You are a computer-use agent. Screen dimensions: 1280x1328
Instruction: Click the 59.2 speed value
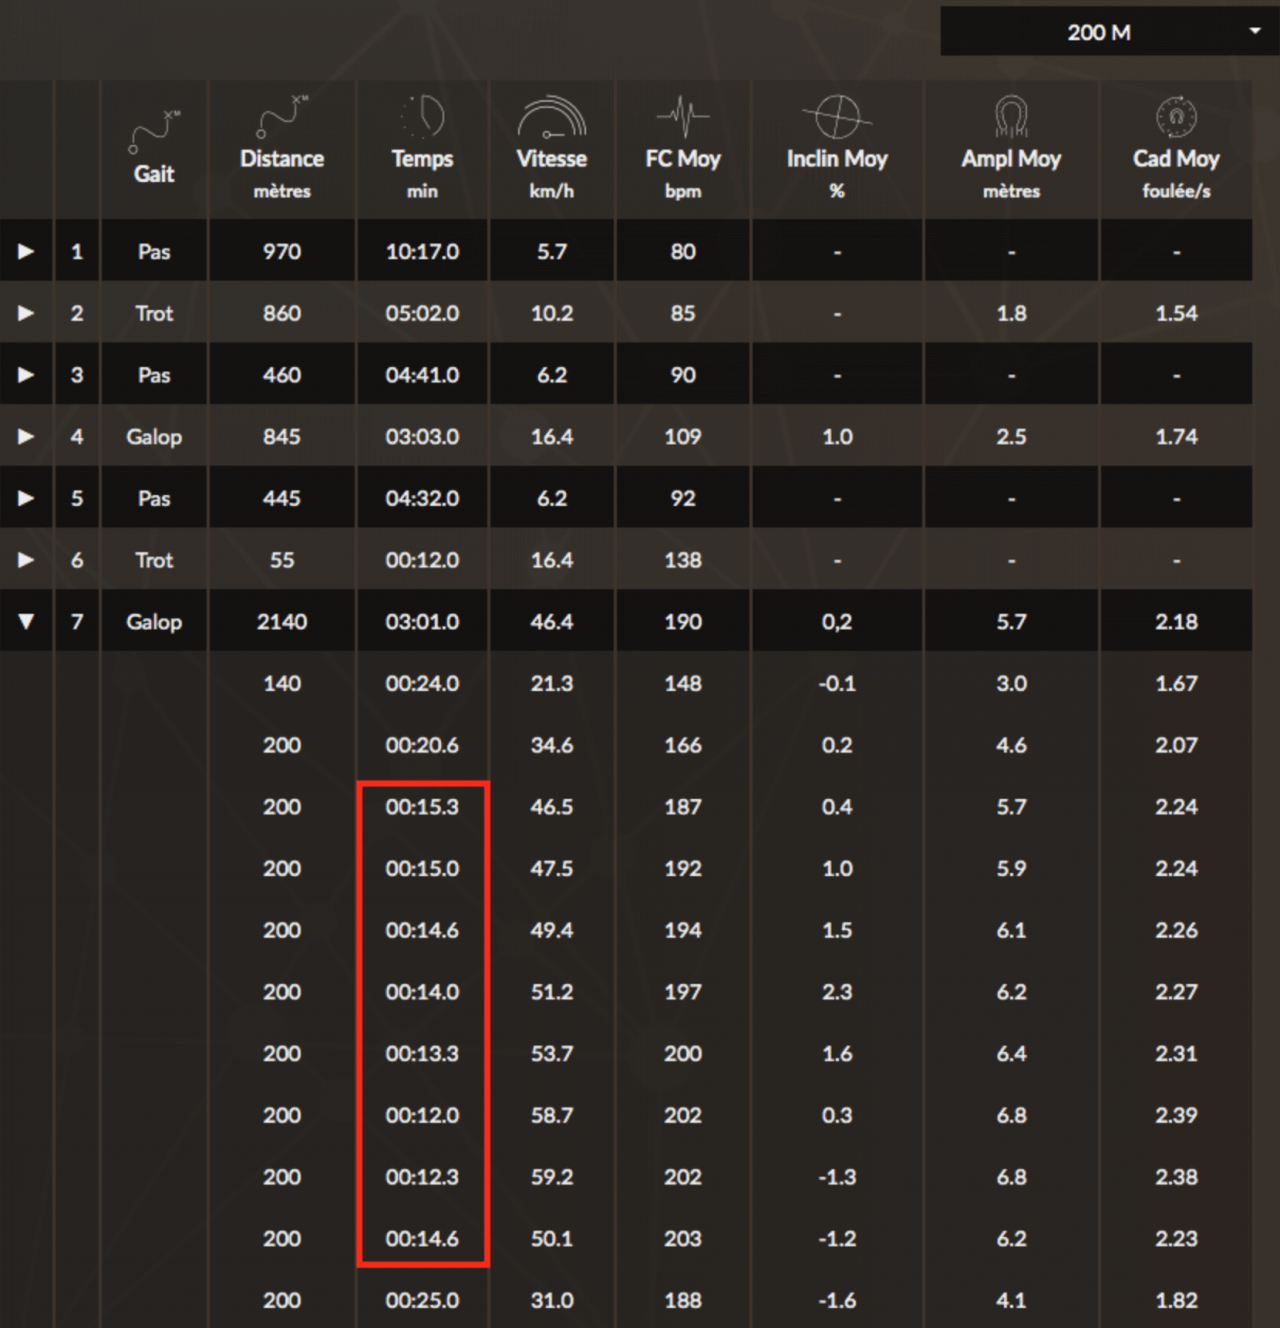coord(552,1177)
